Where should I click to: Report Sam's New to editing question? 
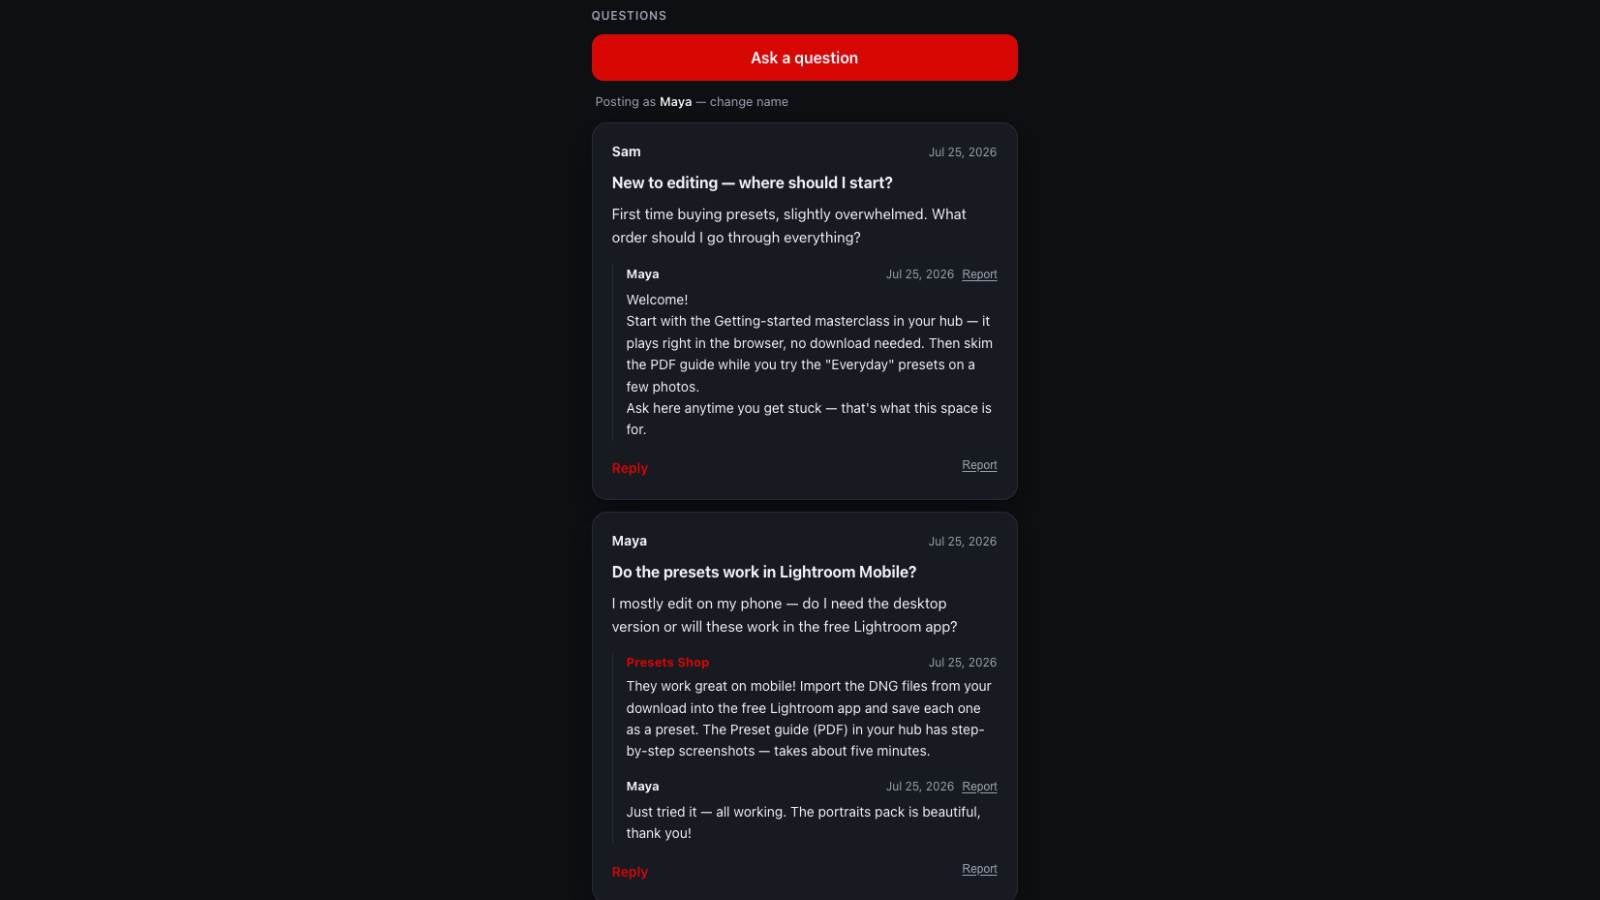pos(979,465)
